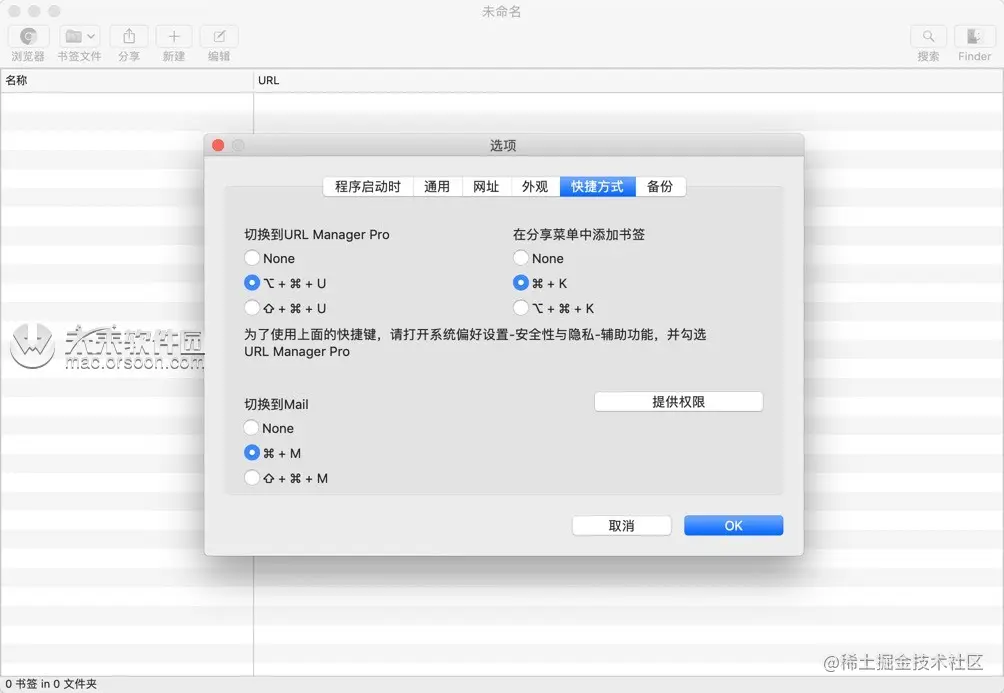1004x693 pixels.
Task: Click the 编辑 edit toolbar icon
Action: click(219, 37)
